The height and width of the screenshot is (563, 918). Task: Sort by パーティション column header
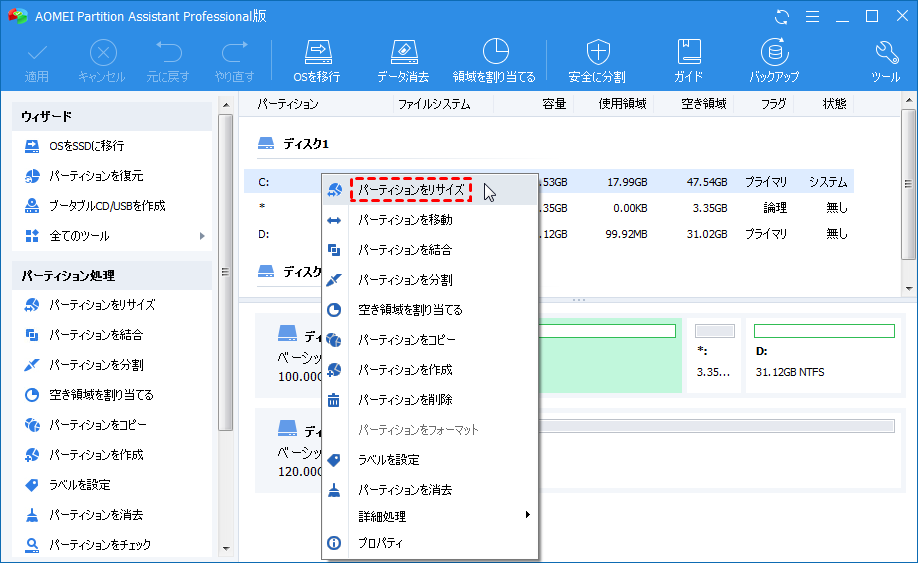tap(288, 104)
